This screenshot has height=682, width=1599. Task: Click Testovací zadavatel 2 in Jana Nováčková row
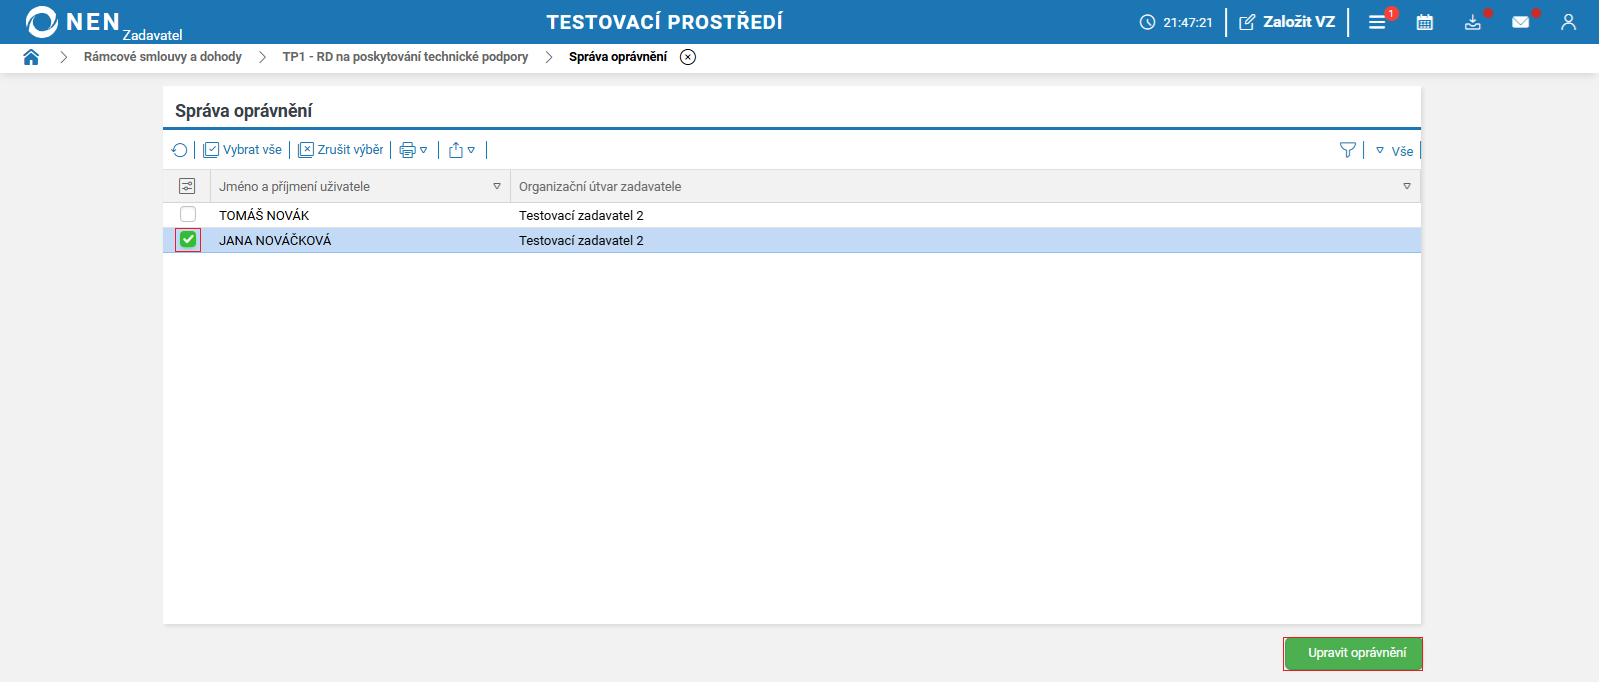(581, 240)
